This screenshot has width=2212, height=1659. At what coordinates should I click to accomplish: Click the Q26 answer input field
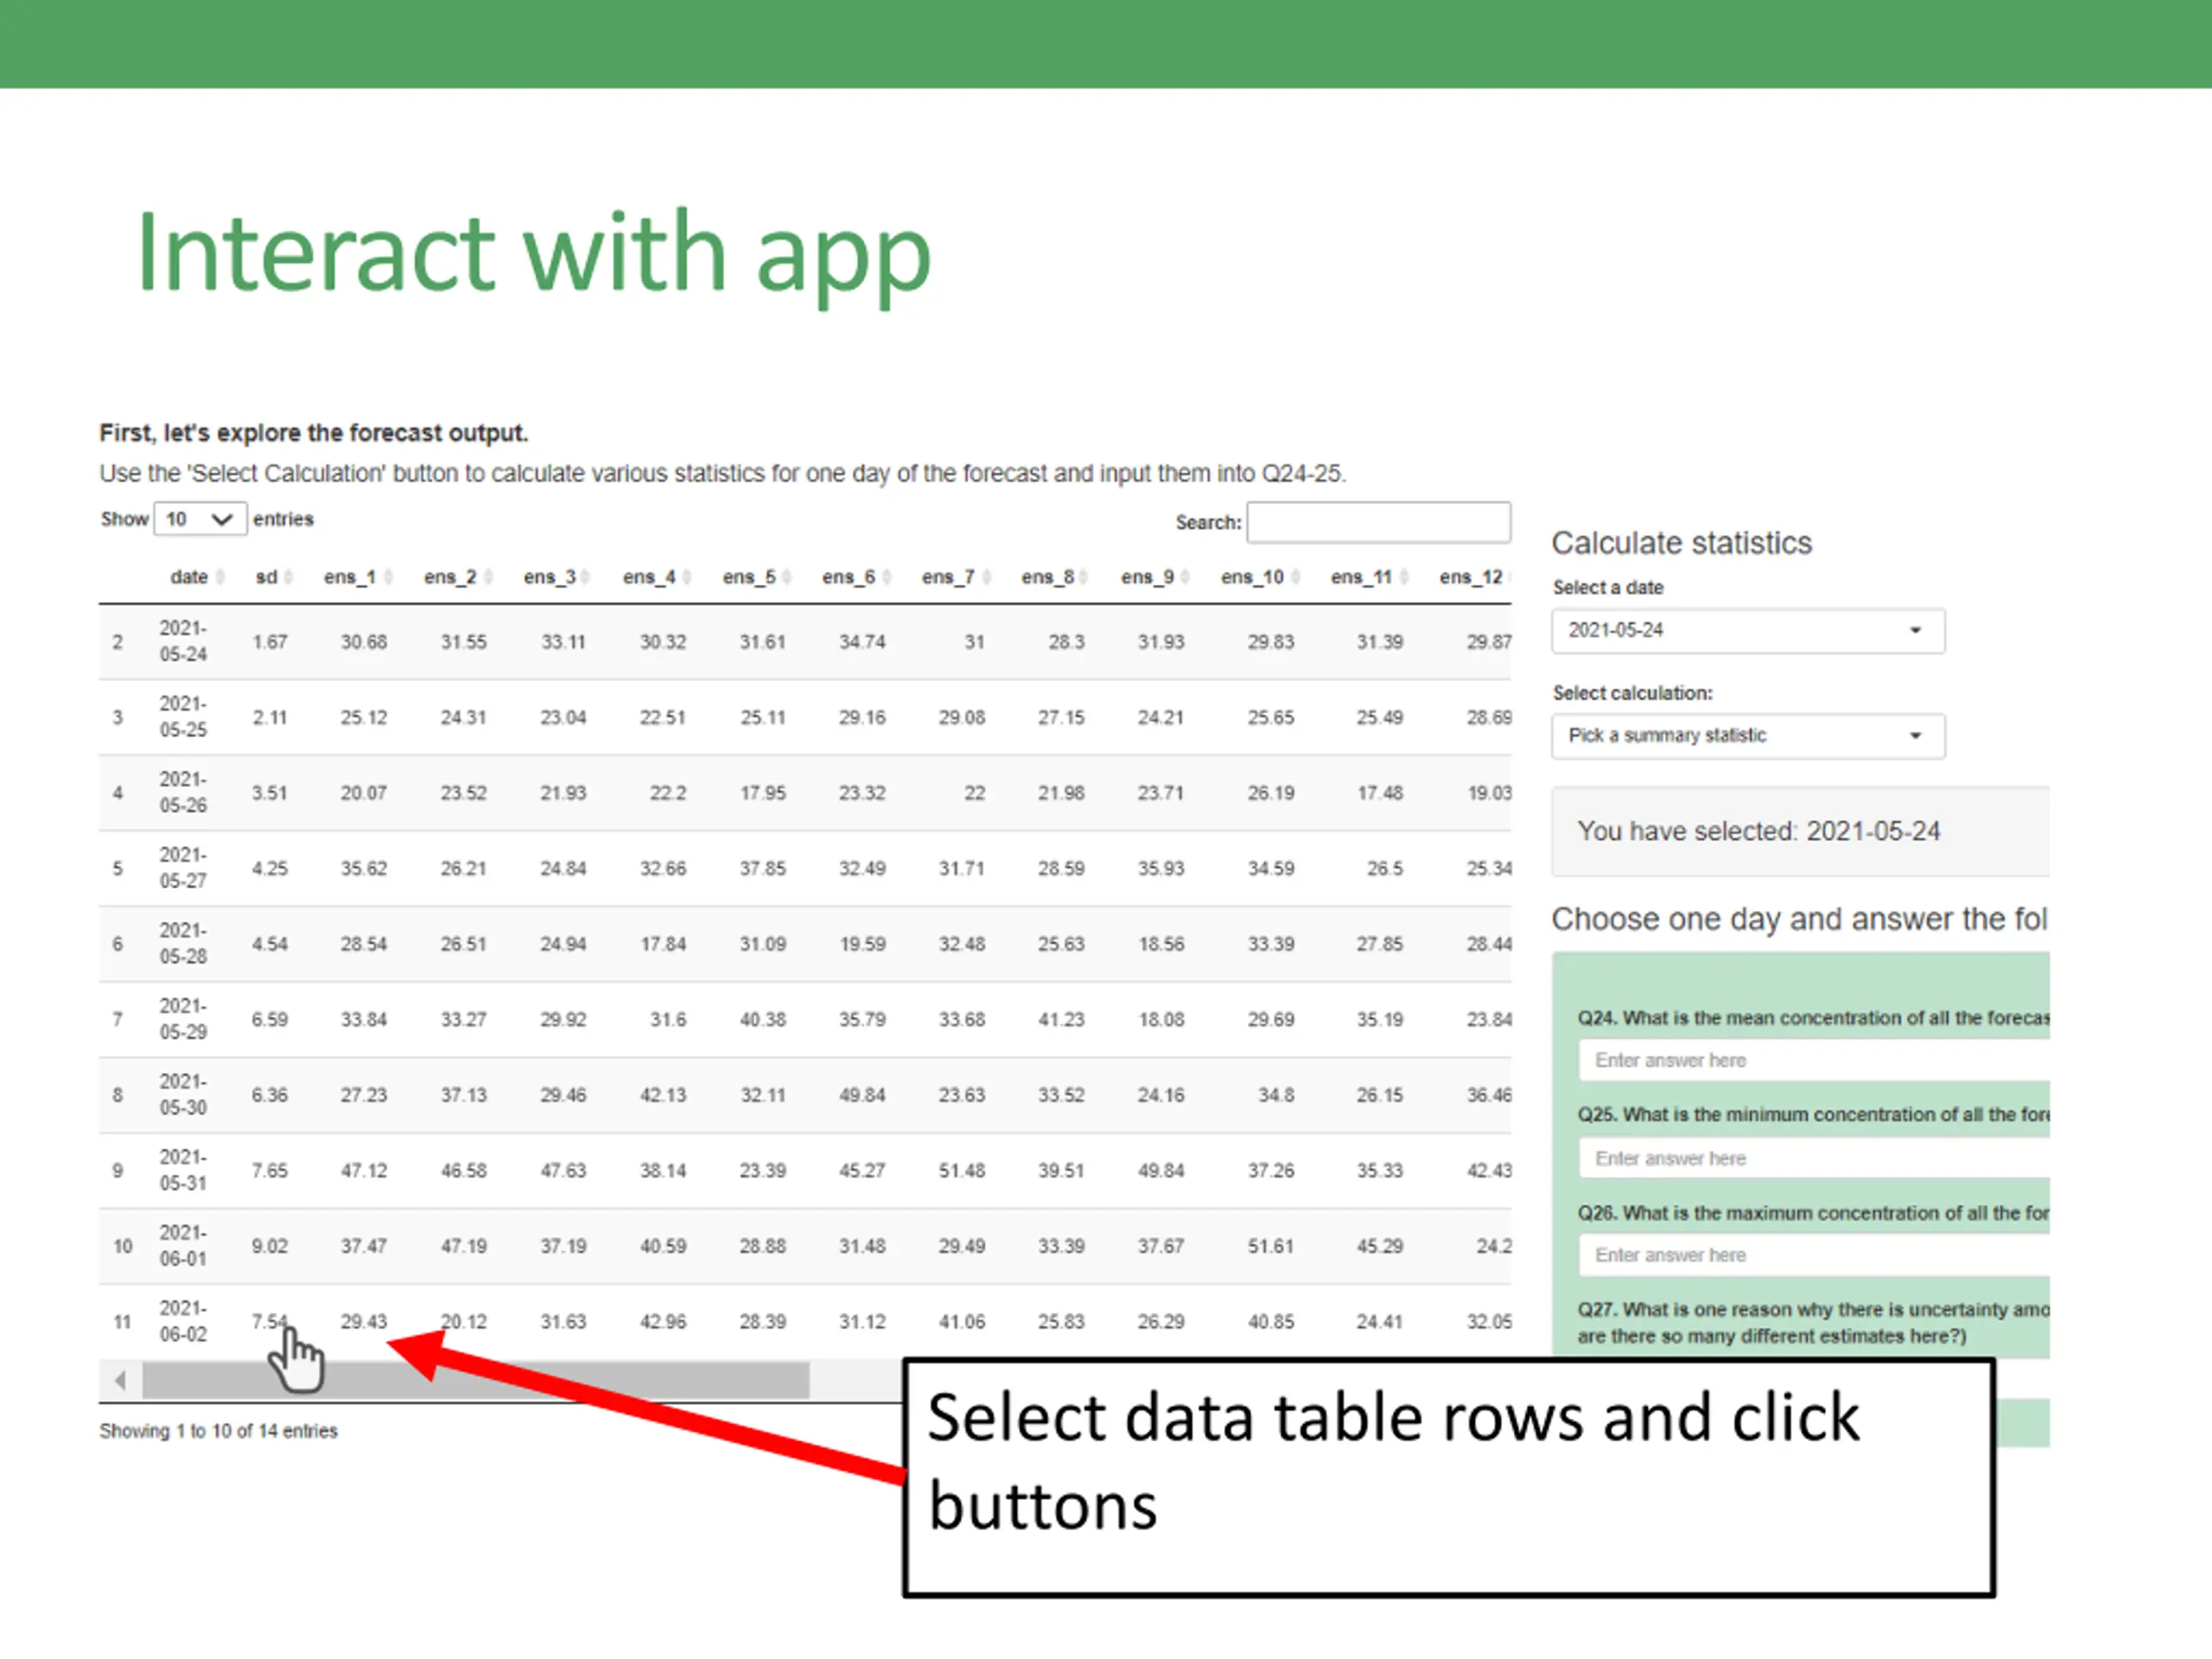[x=1814, y=1255]
